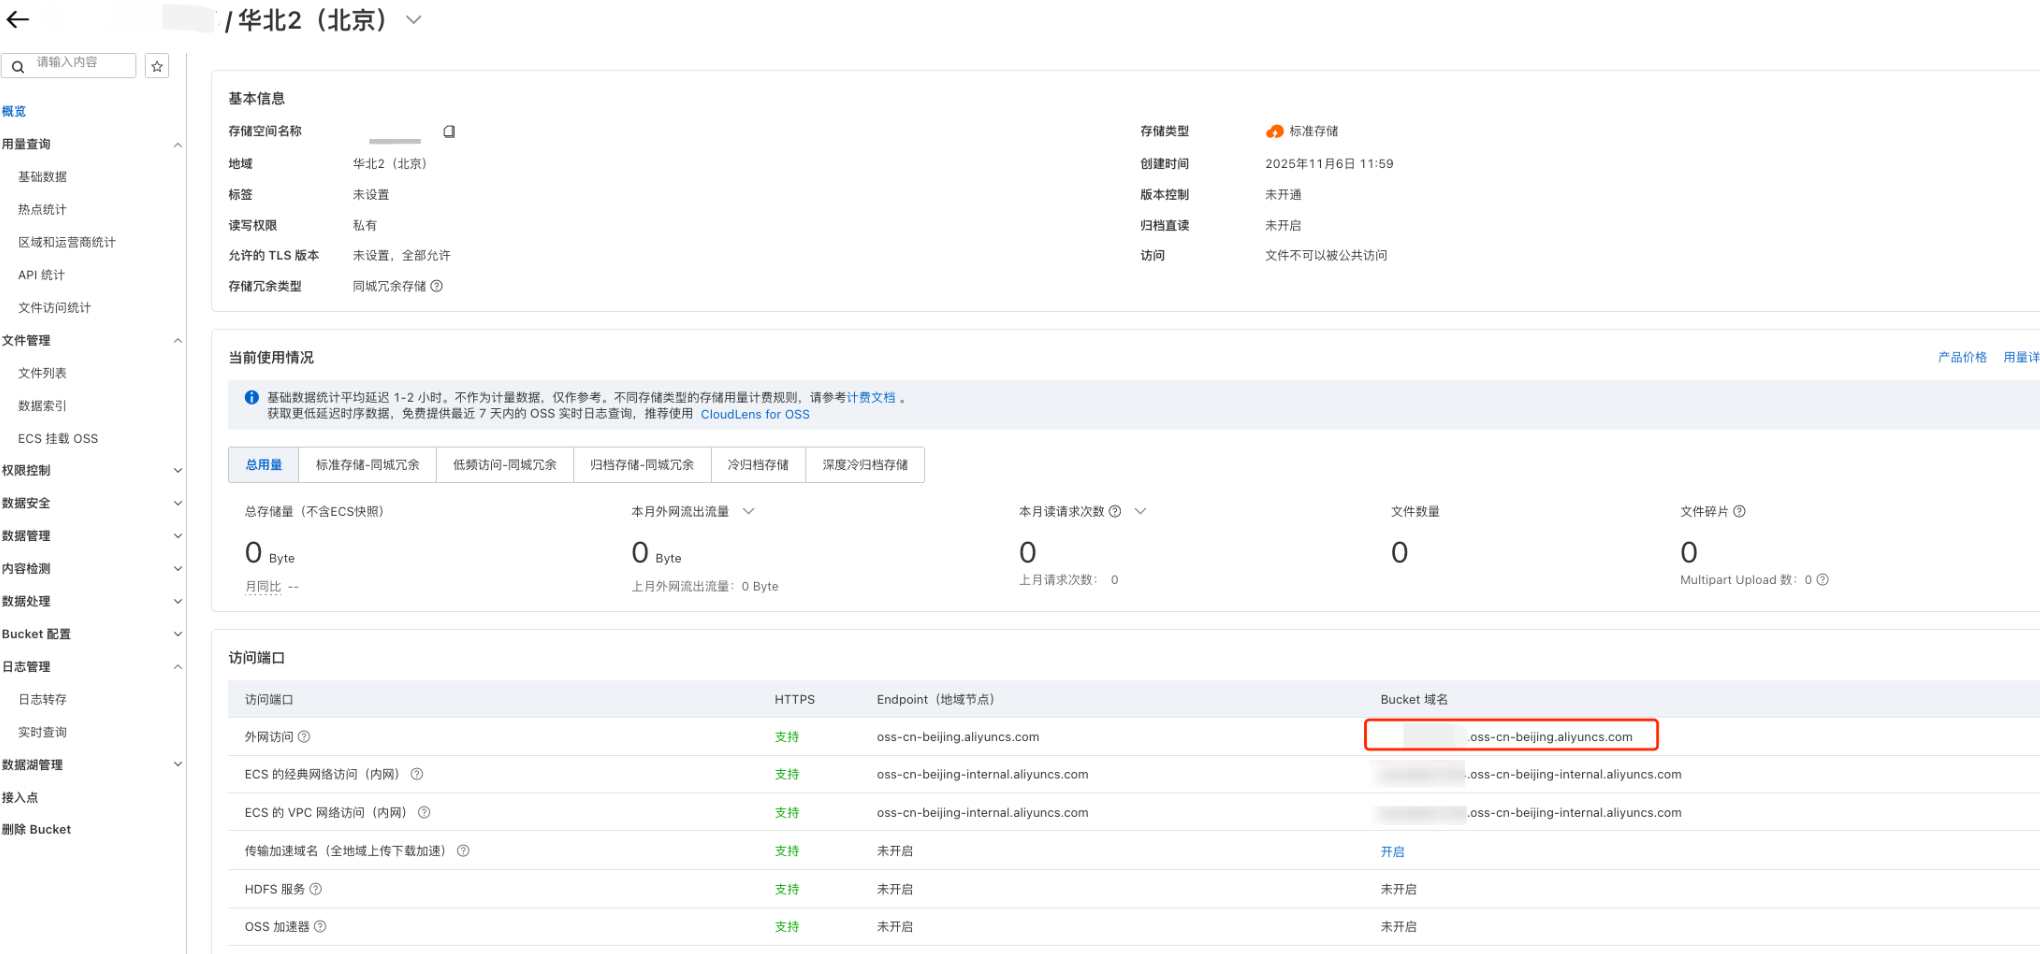Click help icon next to 同城冗余存储

(437, 286)
